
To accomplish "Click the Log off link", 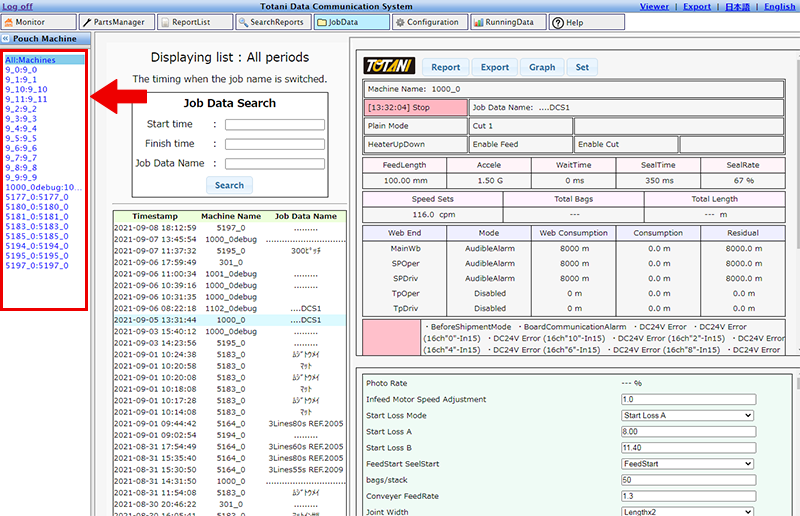I will point(18,6).
